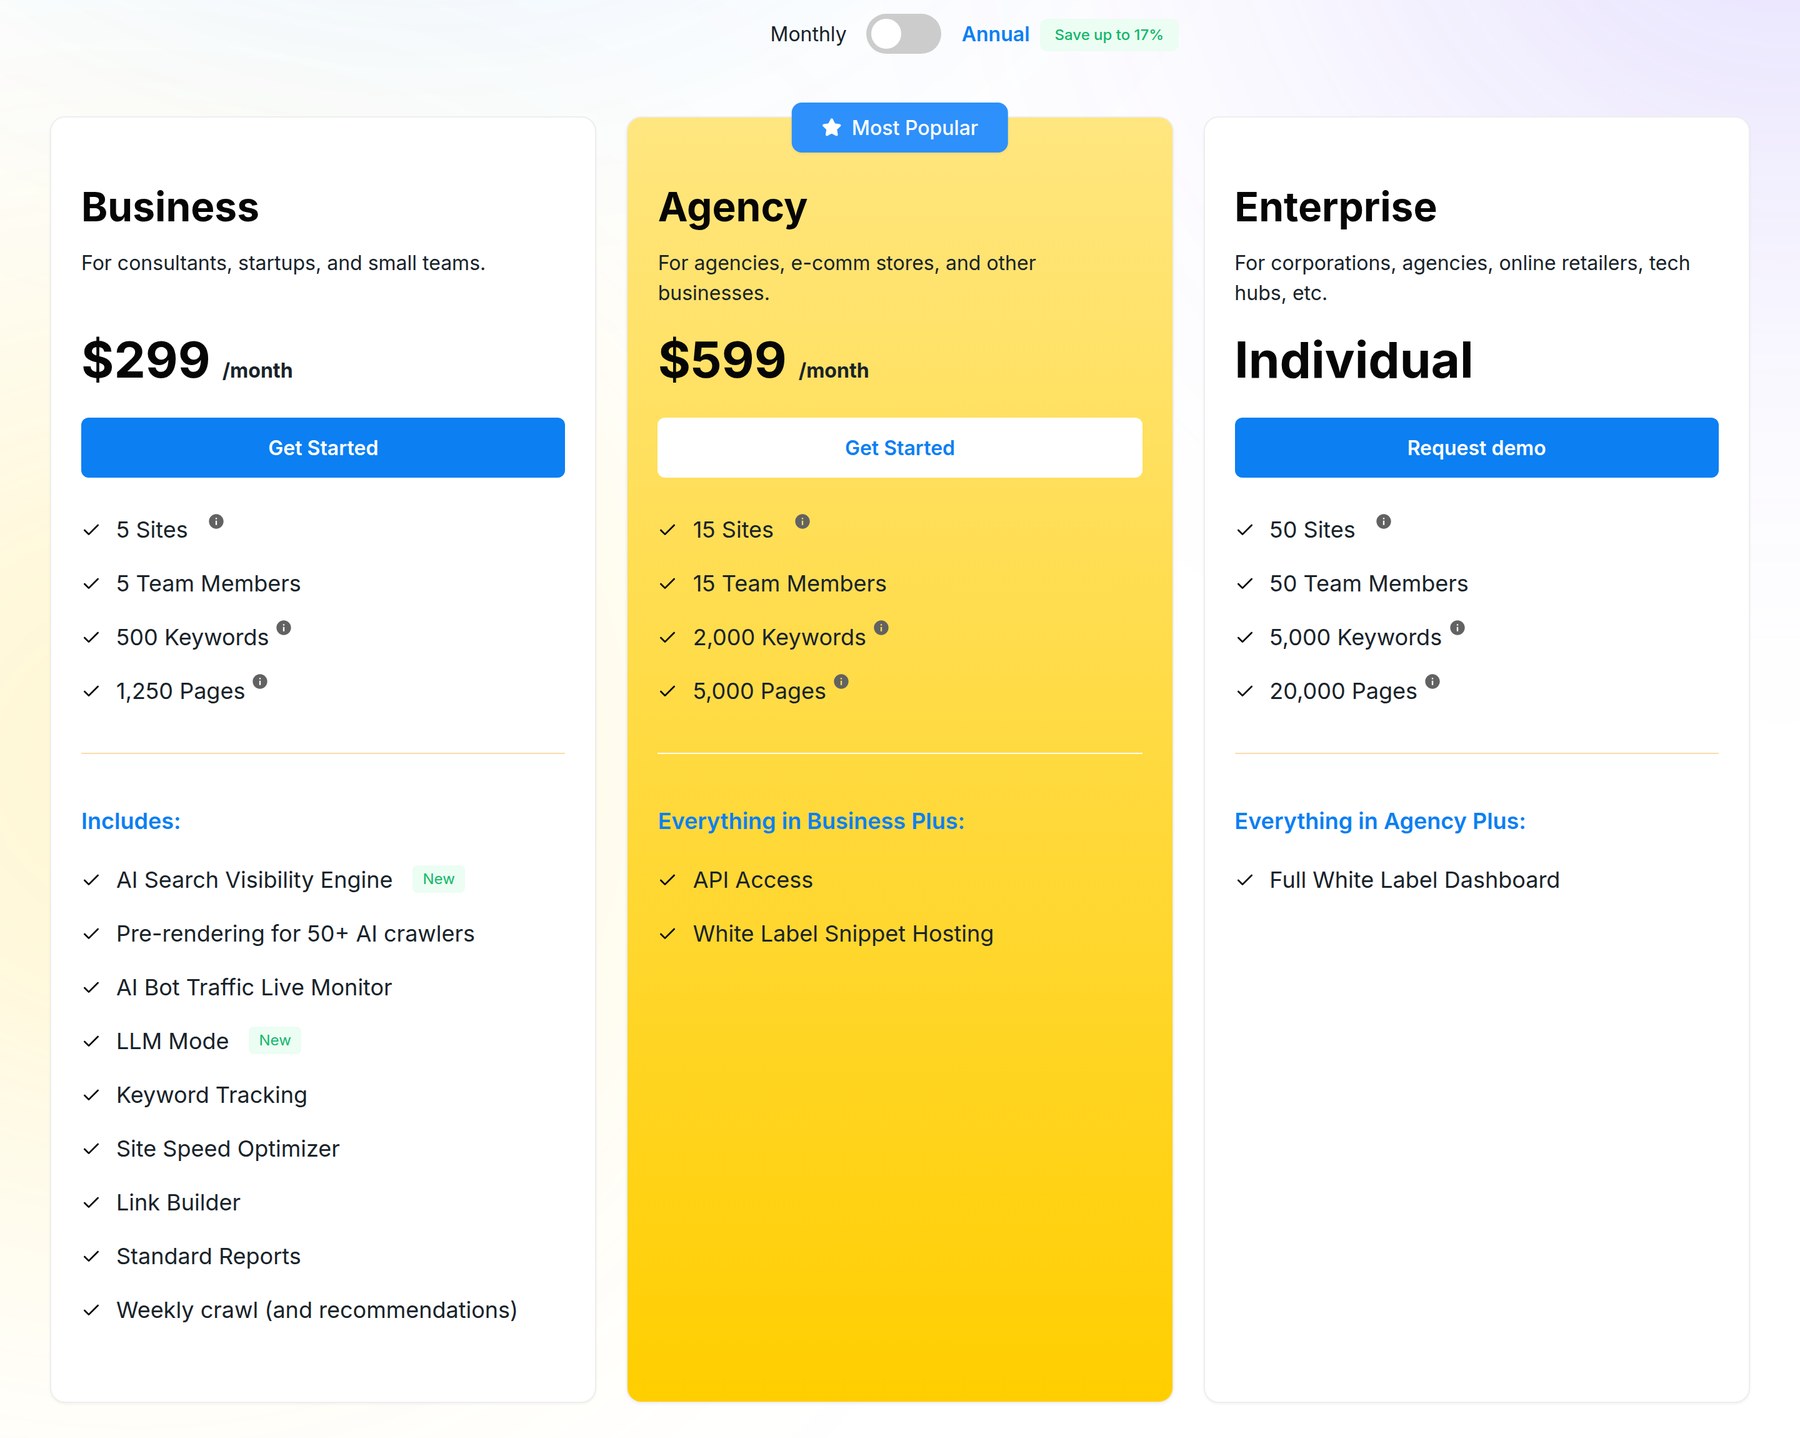Open info icon next to 20,000 Pages
The width and height of the screenshot is (1800, 1438).
pyautogui.click(x=1433, y=682)
